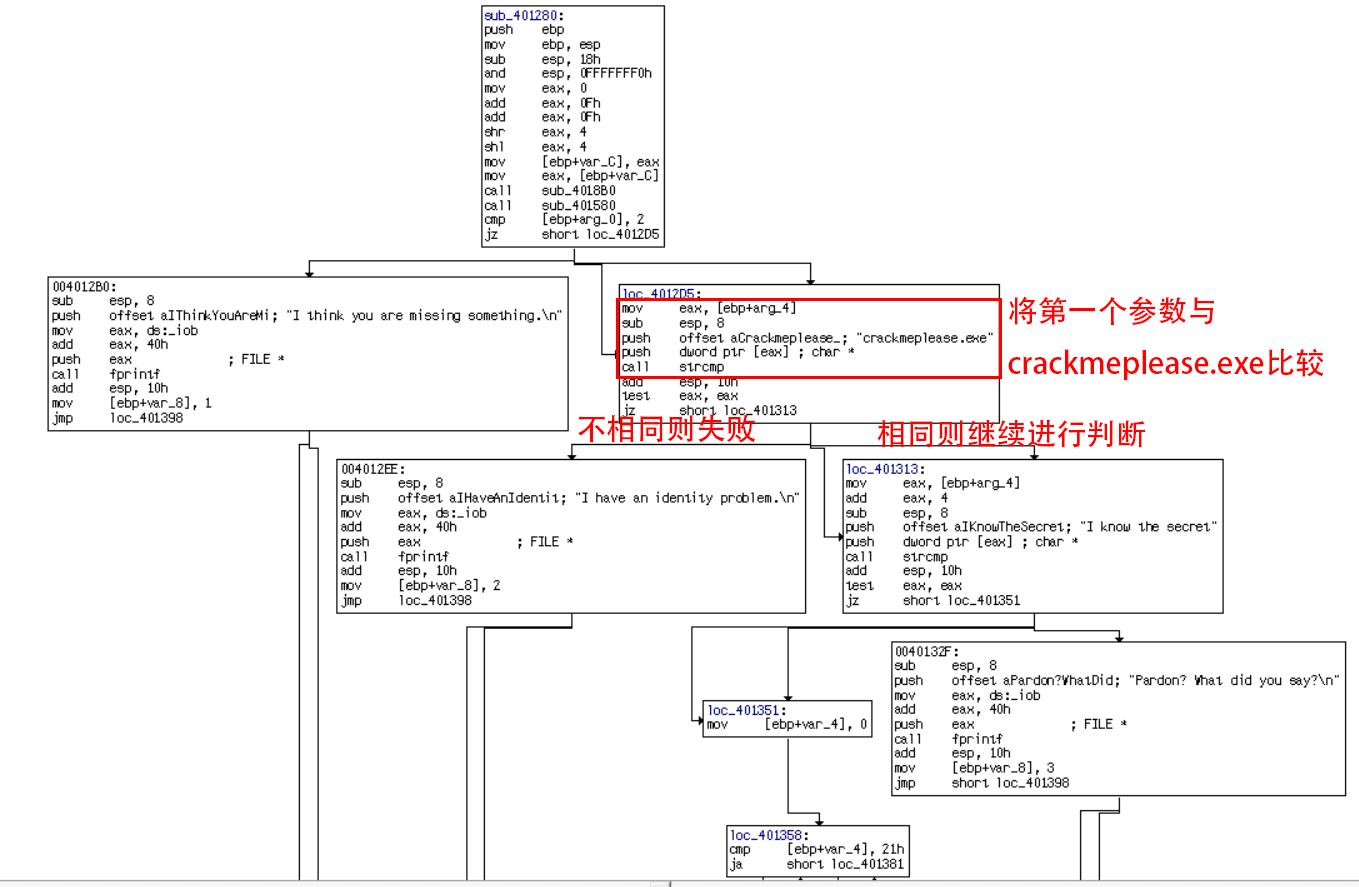This screenshot has width=1359, height=887.
Task: Click the offset aIThinkYouAreMi push line
Action: [x=307, y=315]
